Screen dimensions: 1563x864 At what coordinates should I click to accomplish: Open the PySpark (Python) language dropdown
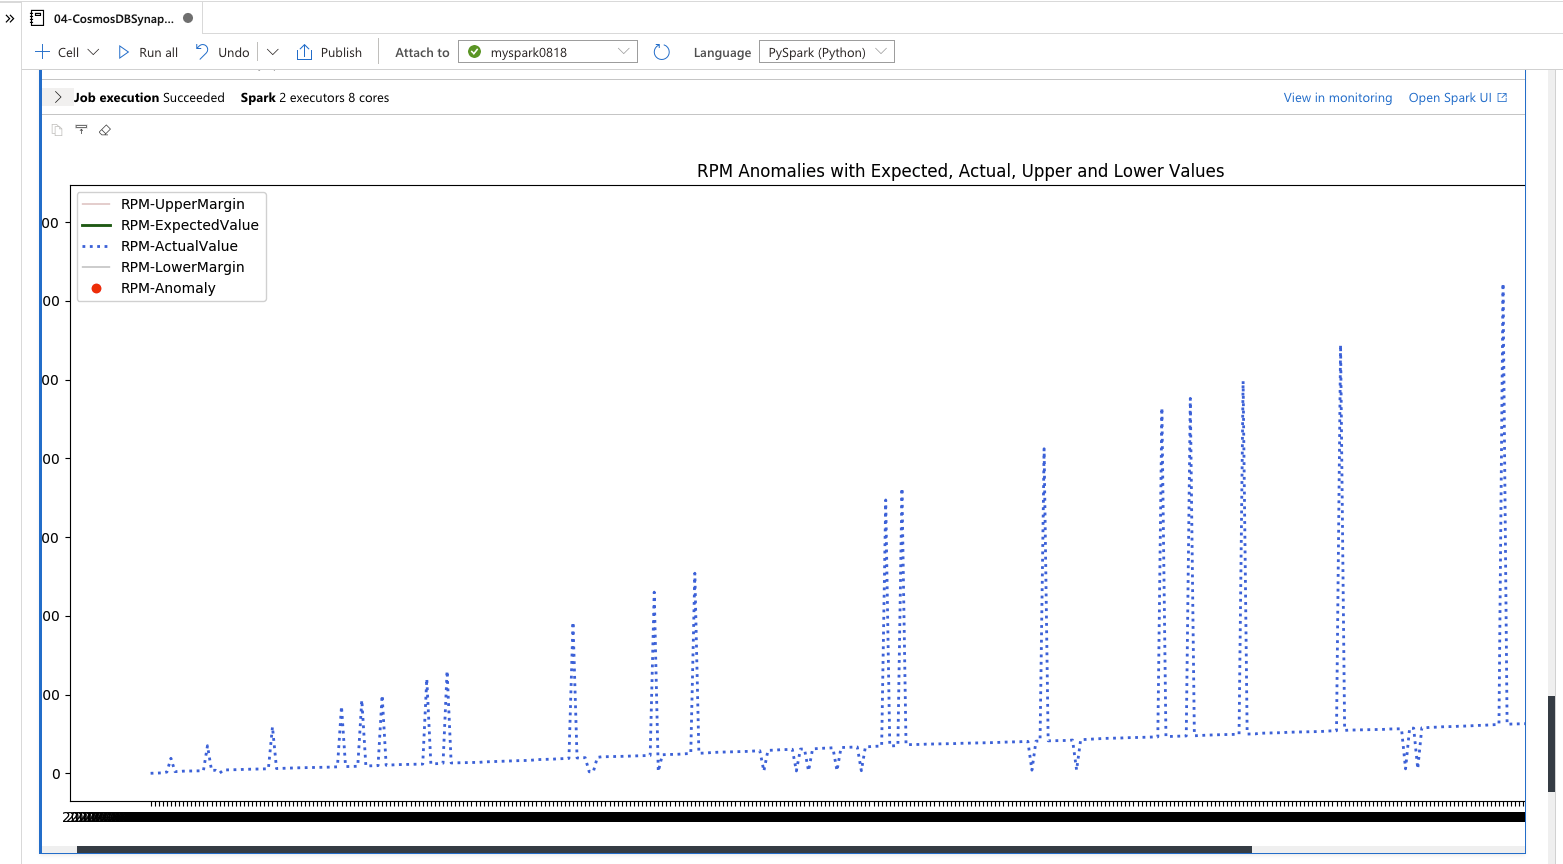point(826,52)
